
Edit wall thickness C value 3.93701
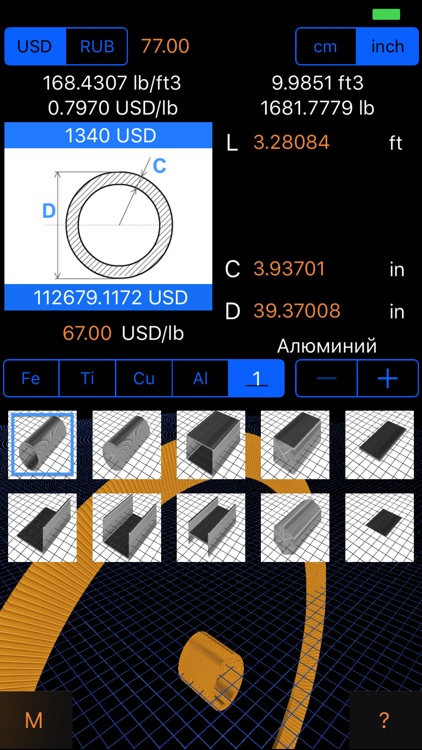tap(289, 269)
